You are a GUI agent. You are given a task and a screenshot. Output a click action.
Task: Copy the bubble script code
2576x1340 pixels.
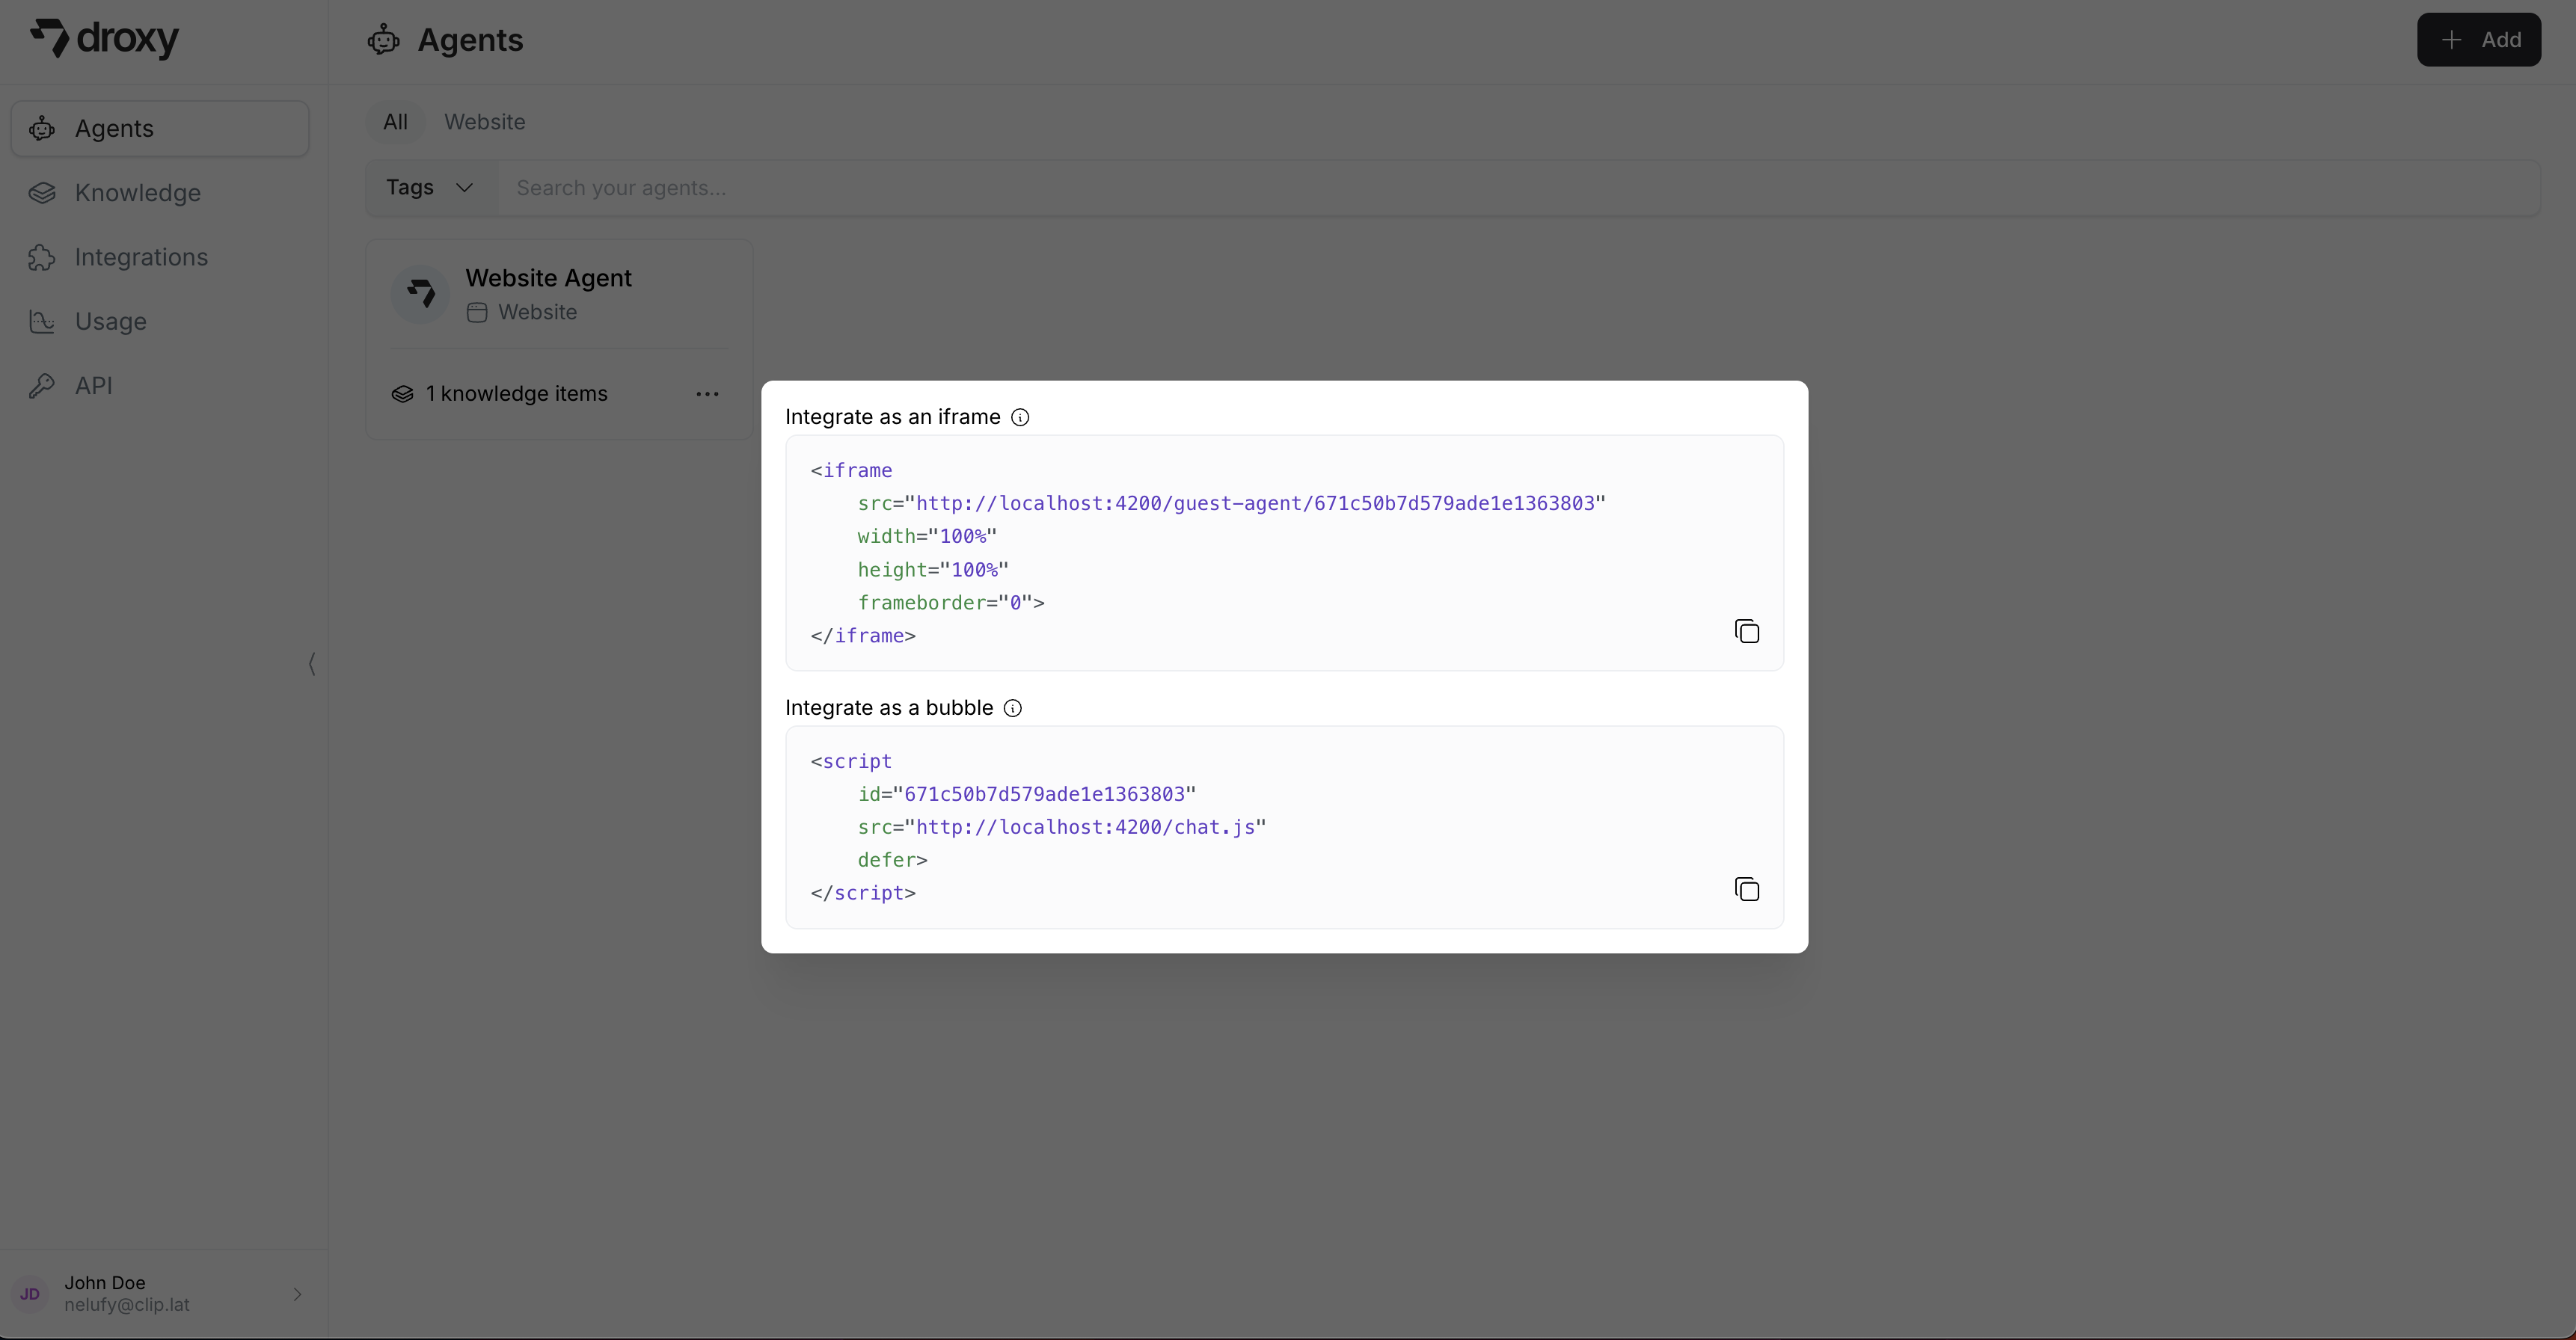(1747, 889)
